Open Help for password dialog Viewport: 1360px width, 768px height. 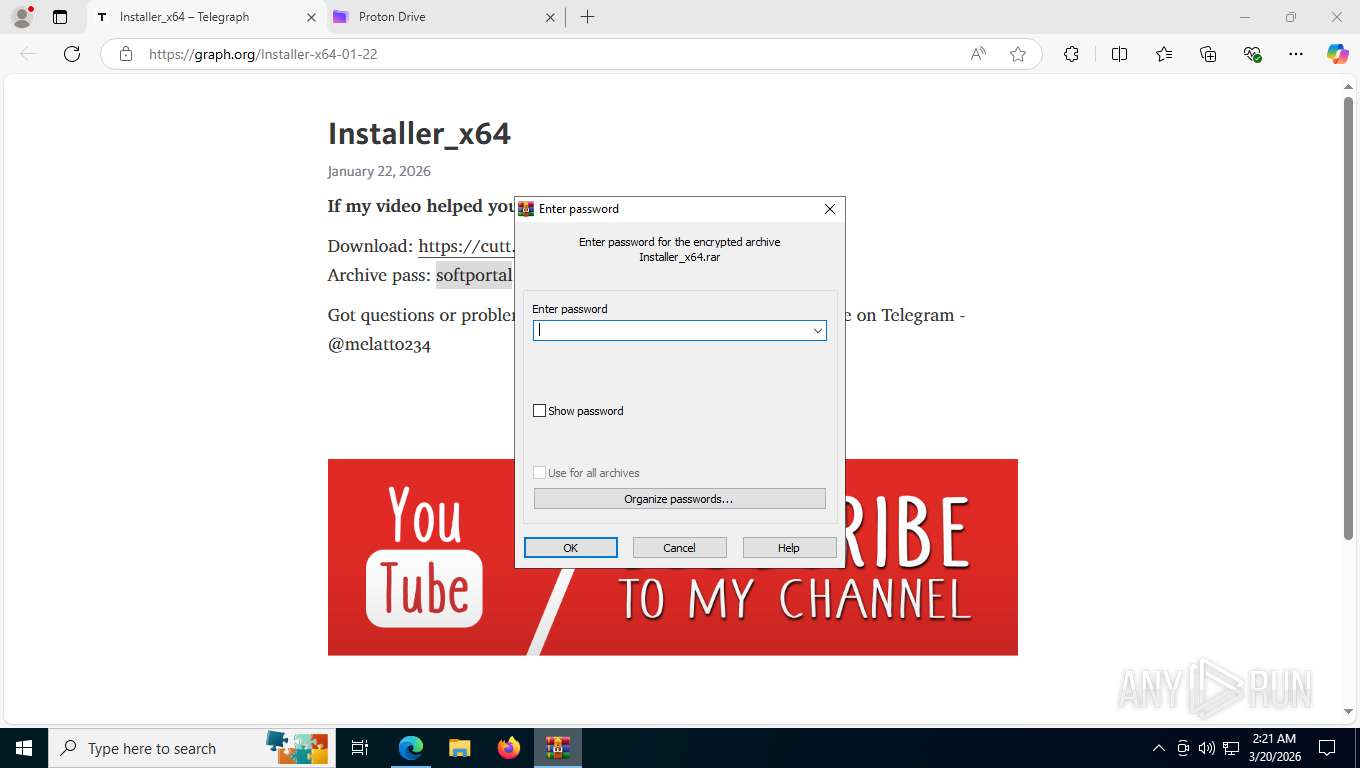[789, 548]
